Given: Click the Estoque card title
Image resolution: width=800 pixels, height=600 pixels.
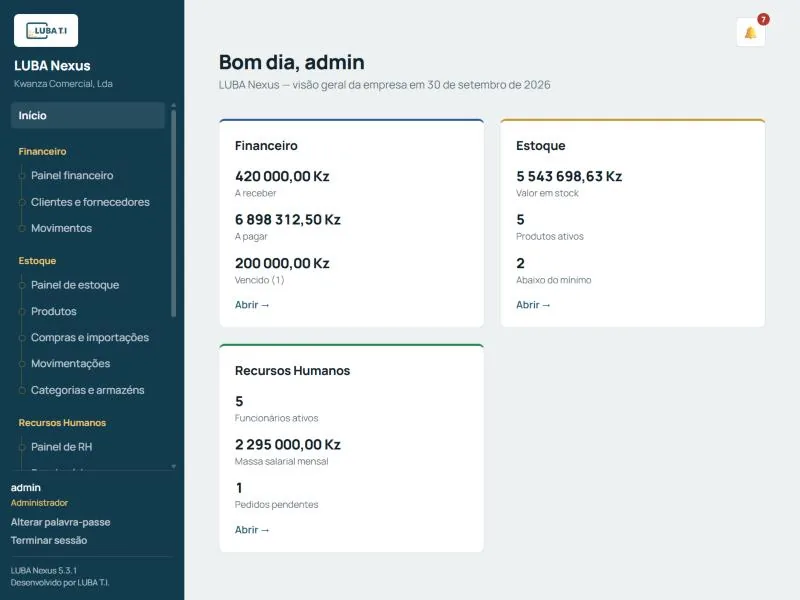Looking at the screenshot, I should click(541, 145).
